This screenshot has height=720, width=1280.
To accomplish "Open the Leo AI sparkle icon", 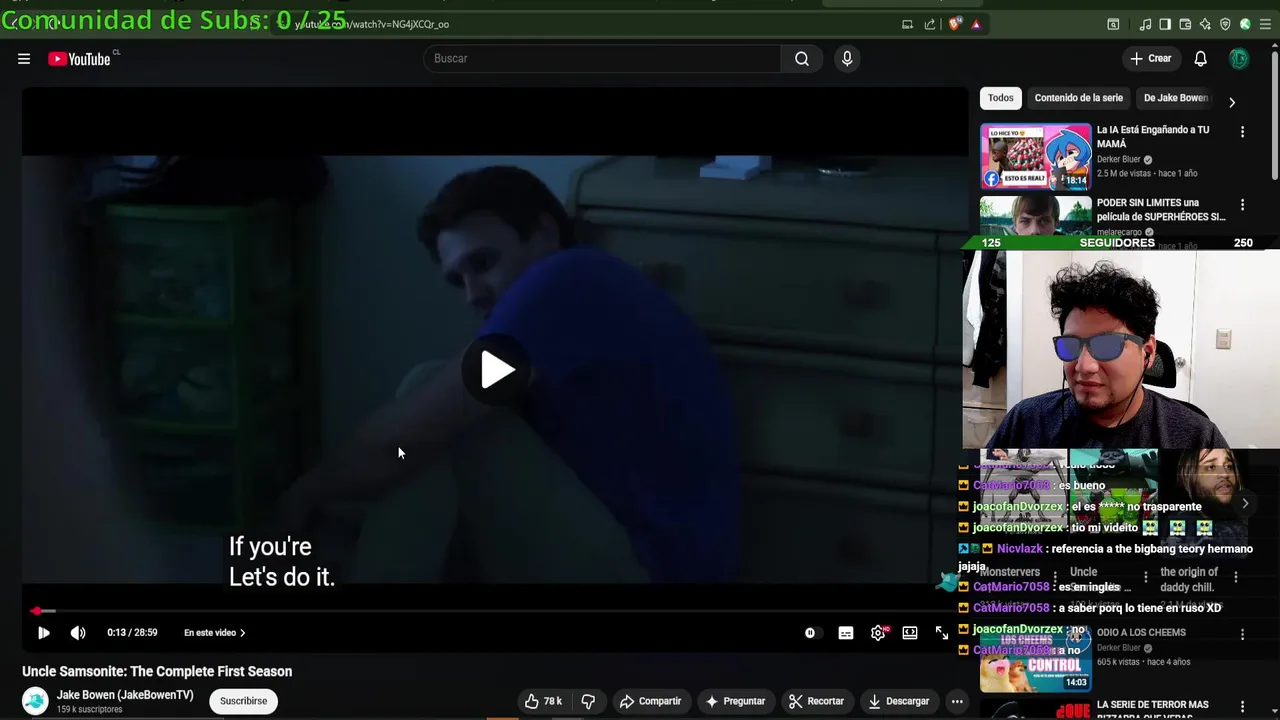I will [x=1206, y=24].
